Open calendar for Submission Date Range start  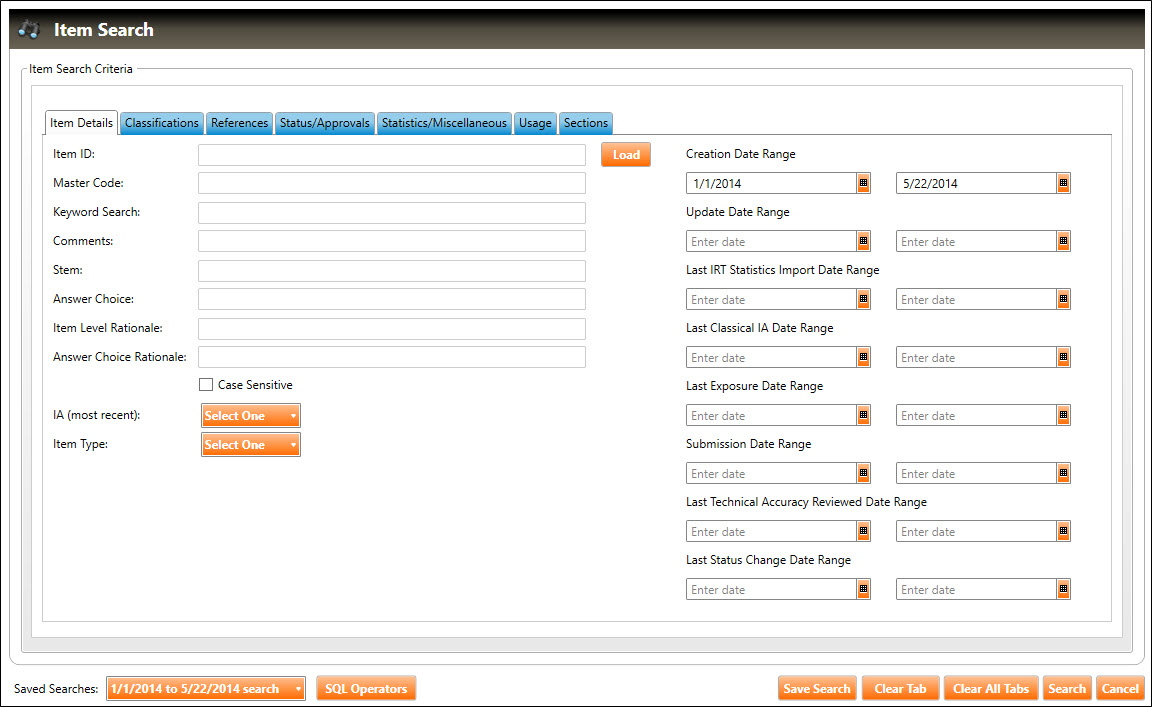coord(863,474)
